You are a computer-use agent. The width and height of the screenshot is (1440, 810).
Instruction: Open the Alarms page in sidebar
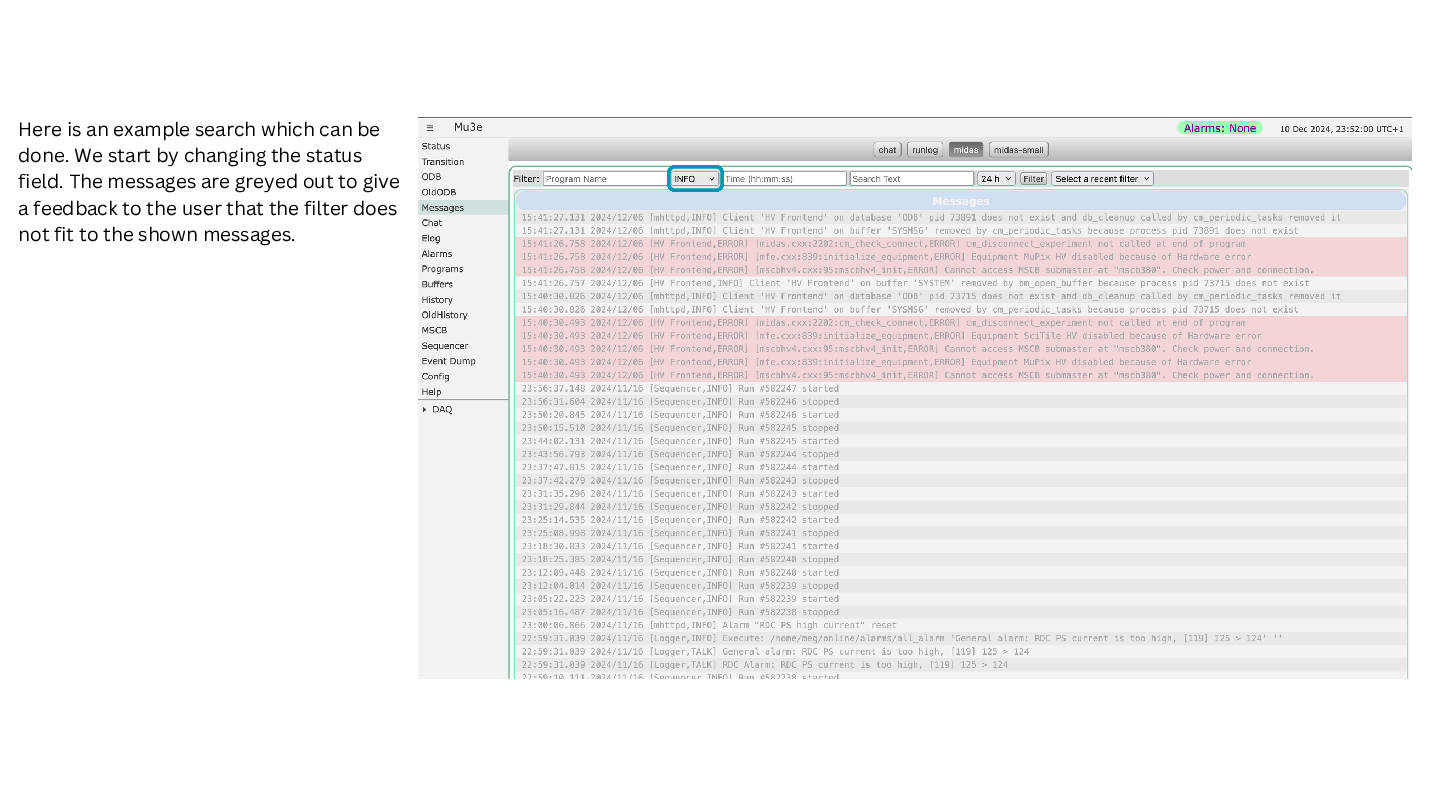[437, 254]
